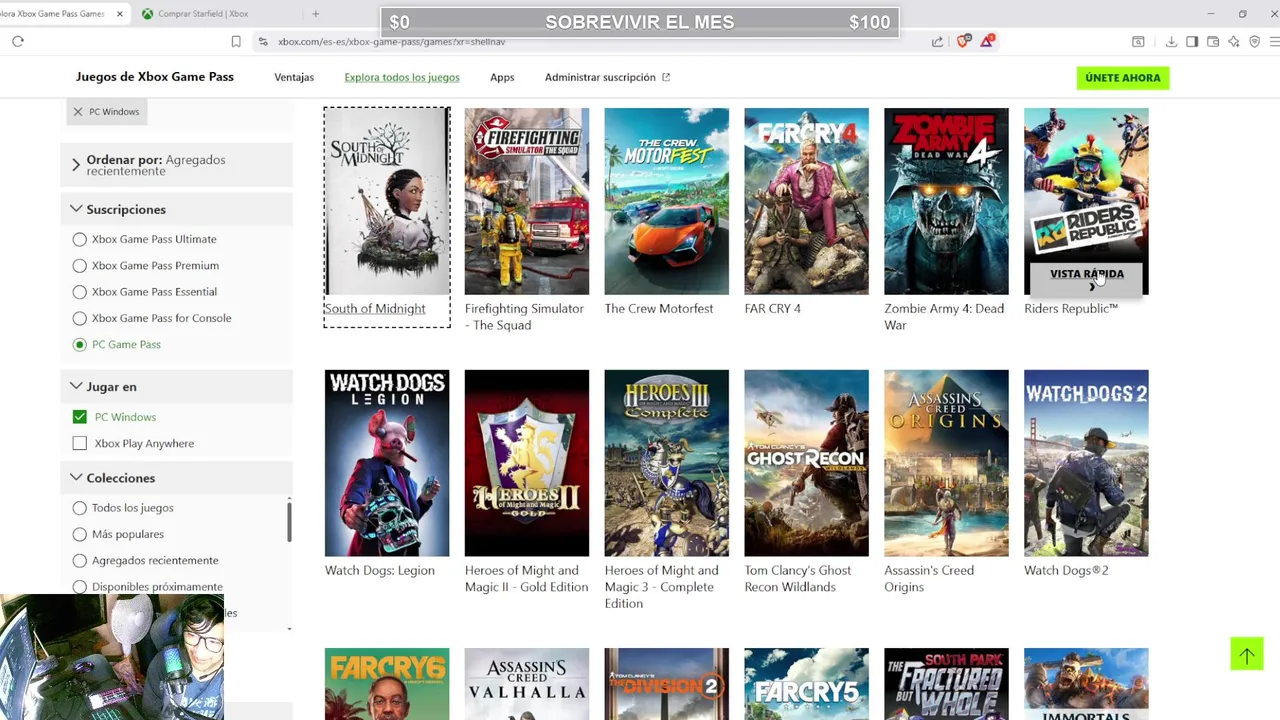This screenshot has width=1280, height=720.
Task: Open Heroes of Might and Magic 3 cover
Action: coord(667,463)
